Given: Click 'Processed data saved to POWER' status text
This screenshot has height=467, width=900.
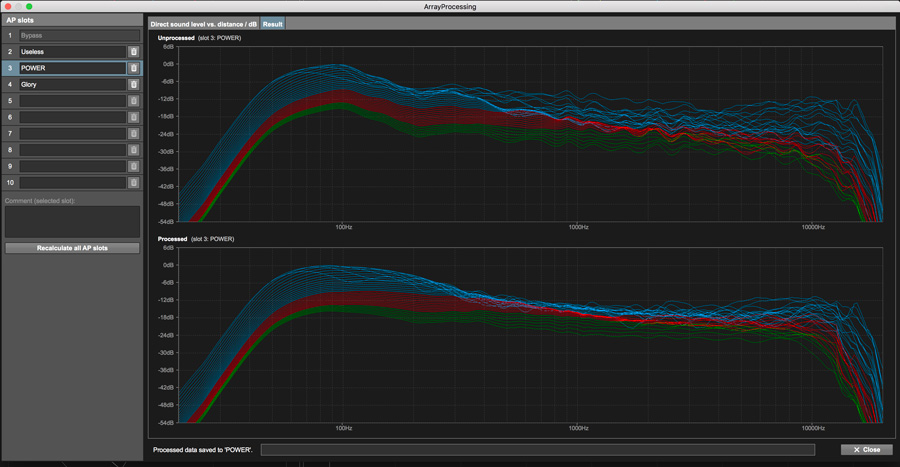Looking at the screenshot, I should [203, 450].
